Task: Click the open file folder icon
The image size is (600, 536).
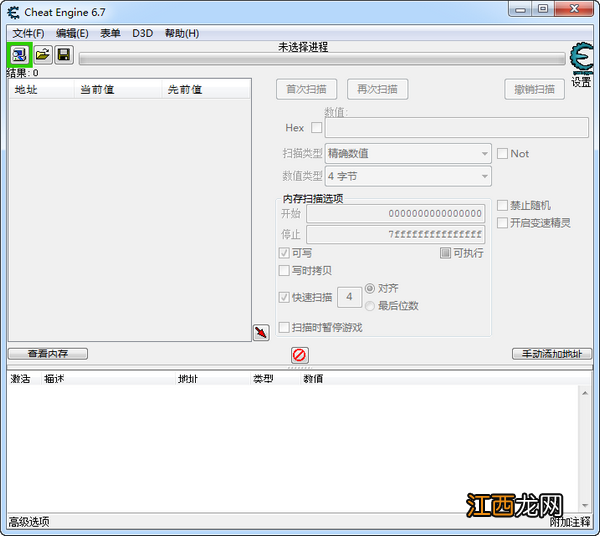Action: pos(42,55)
